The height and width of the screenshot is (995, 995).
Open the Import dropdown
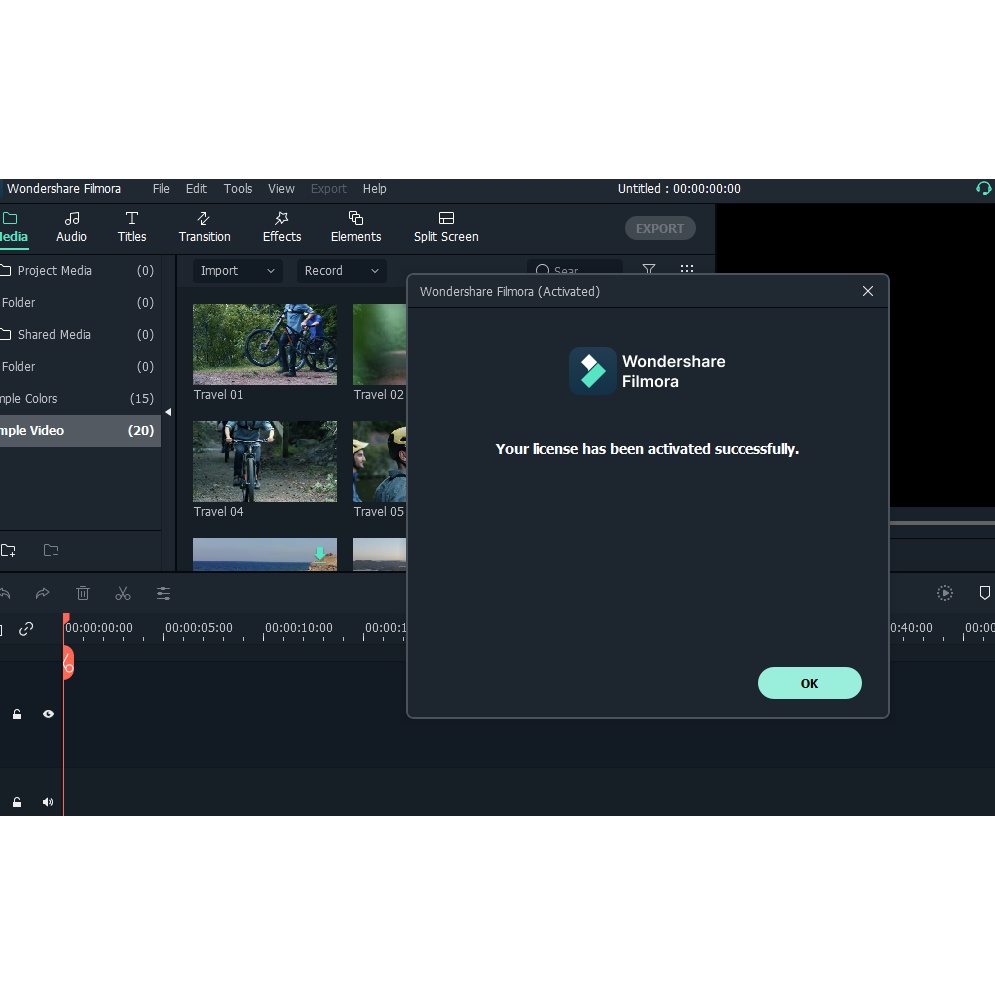coord(237,271)
